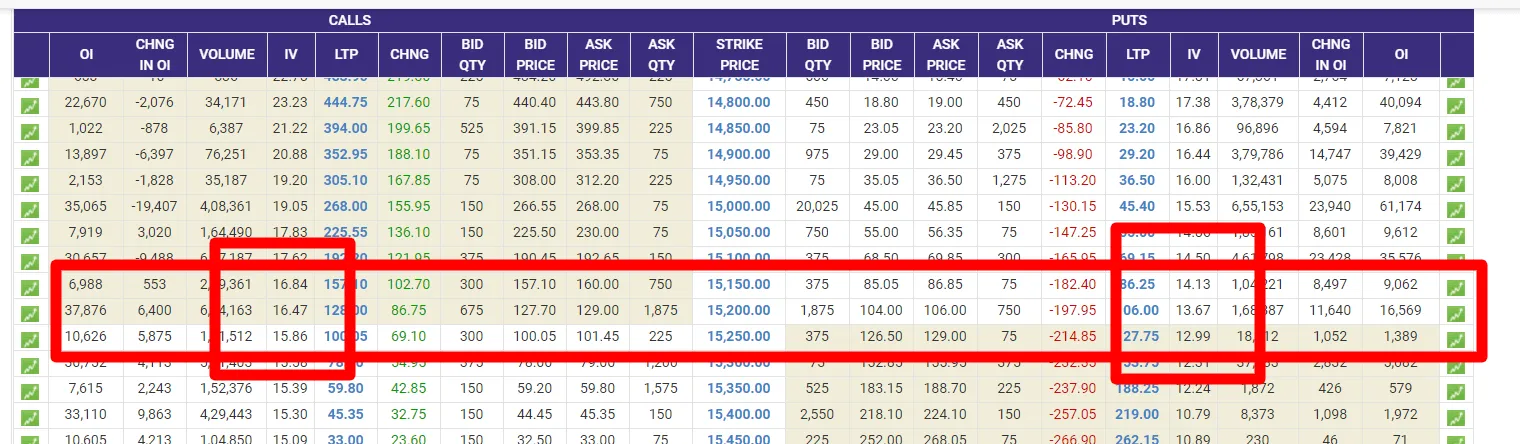This screenshot has width=1520, height=444.
Task: Select the 14,800.00 strike price link
Action: tap(739, 102)
